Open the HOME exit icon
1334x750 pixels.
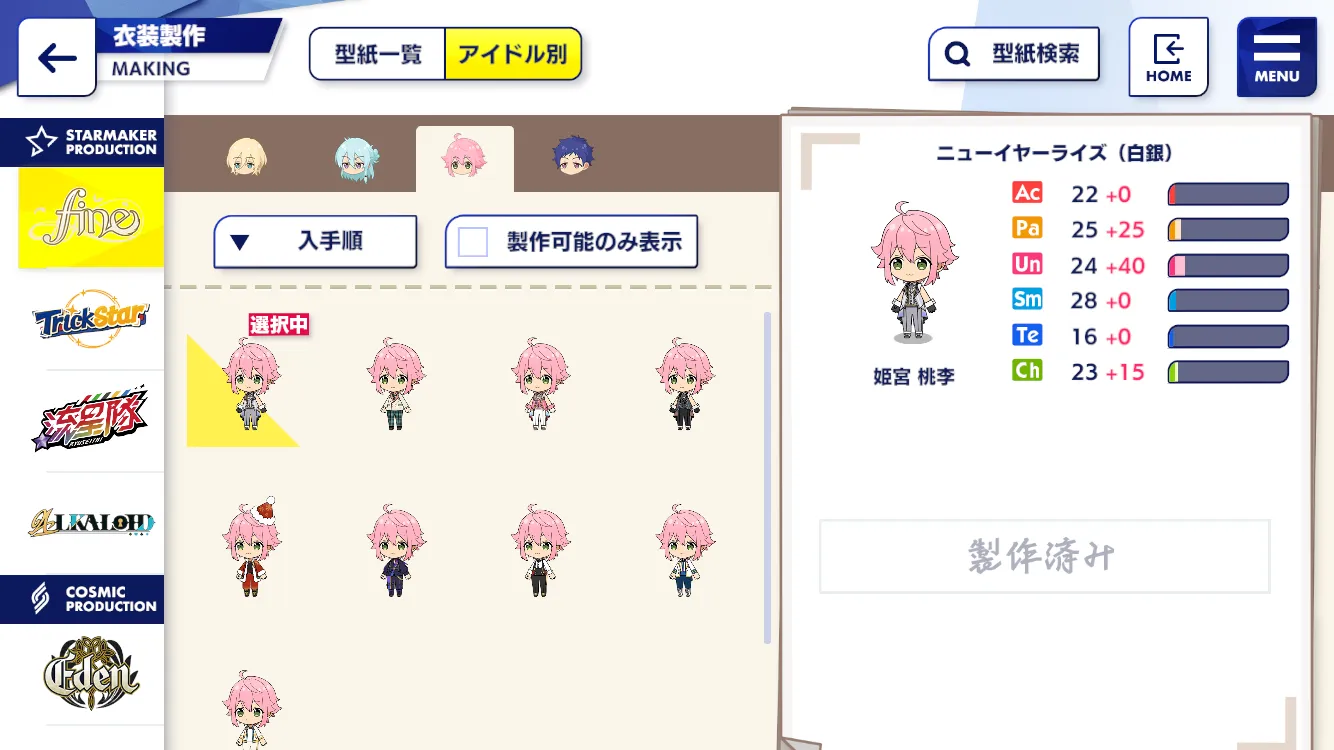(1168, 57)
